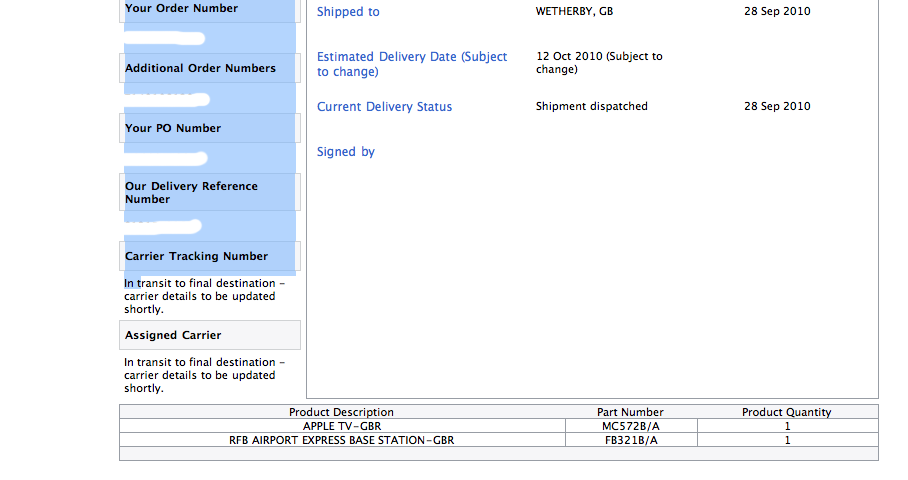
Task: Select the 'Additional Order Numbers' header
Action: pyautogui.click(x=210, y=68)
